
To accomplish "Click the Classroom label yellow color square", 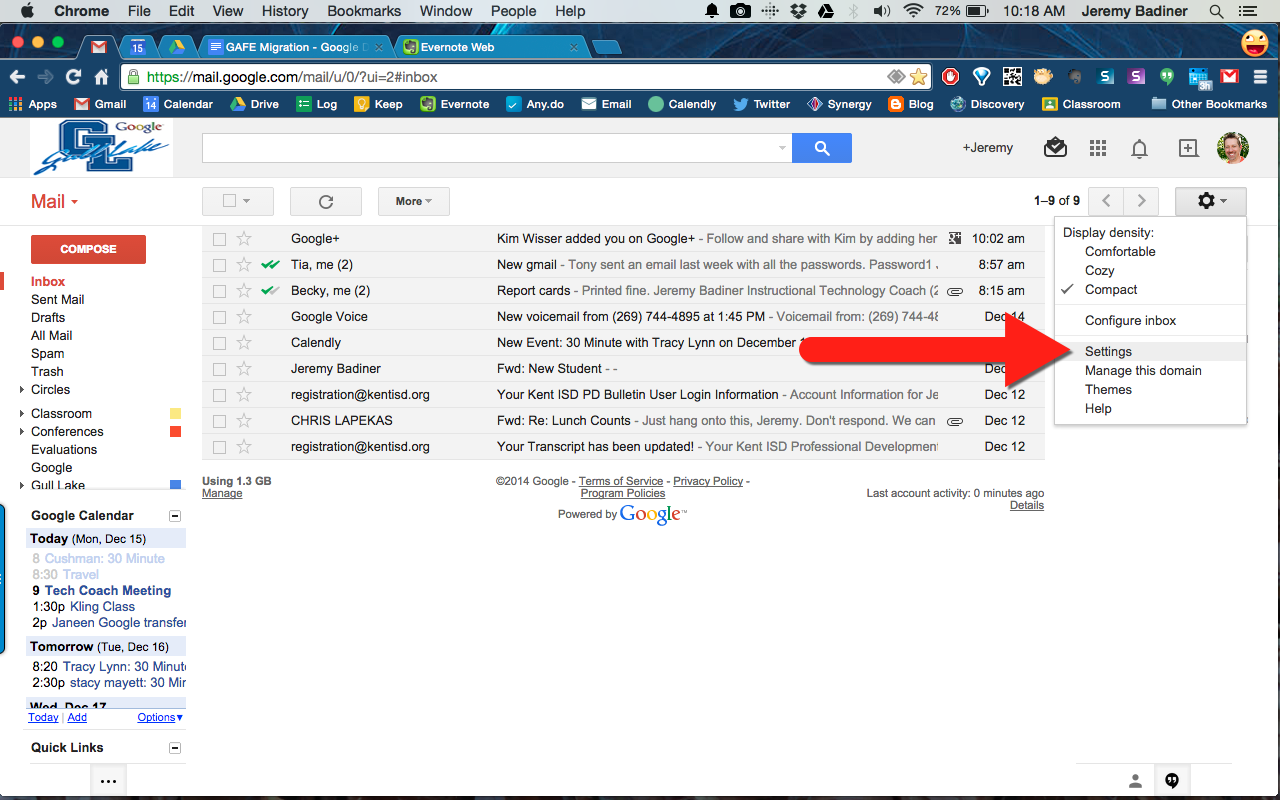I will [176, 414].
